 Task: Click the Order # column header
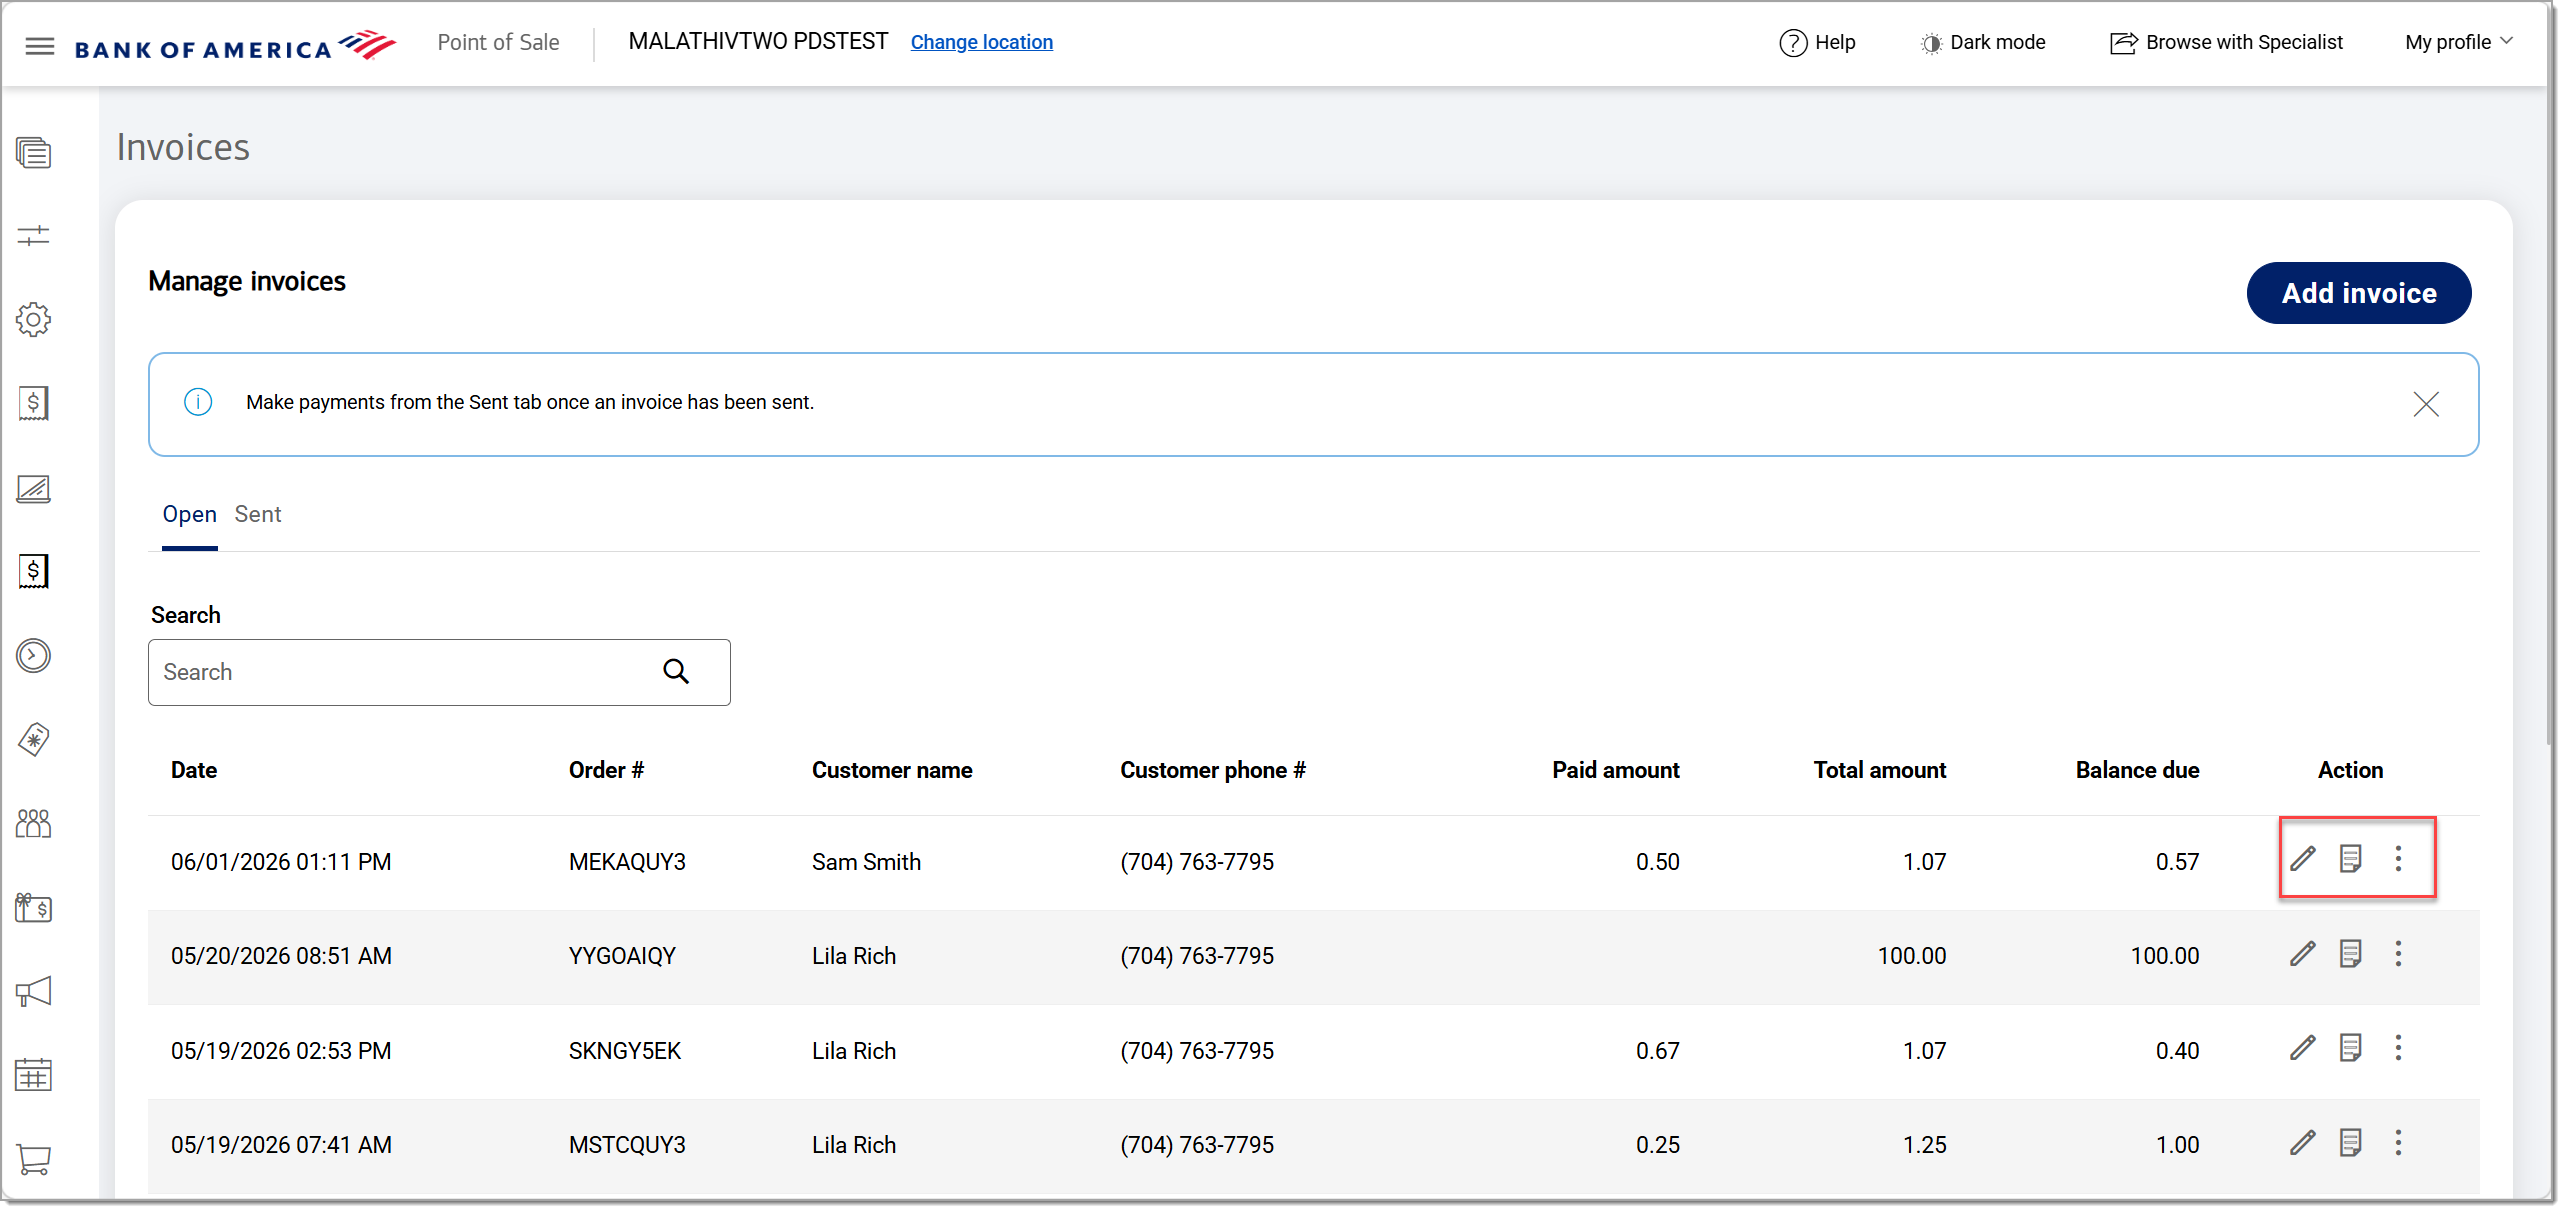(x=606, y=770)
